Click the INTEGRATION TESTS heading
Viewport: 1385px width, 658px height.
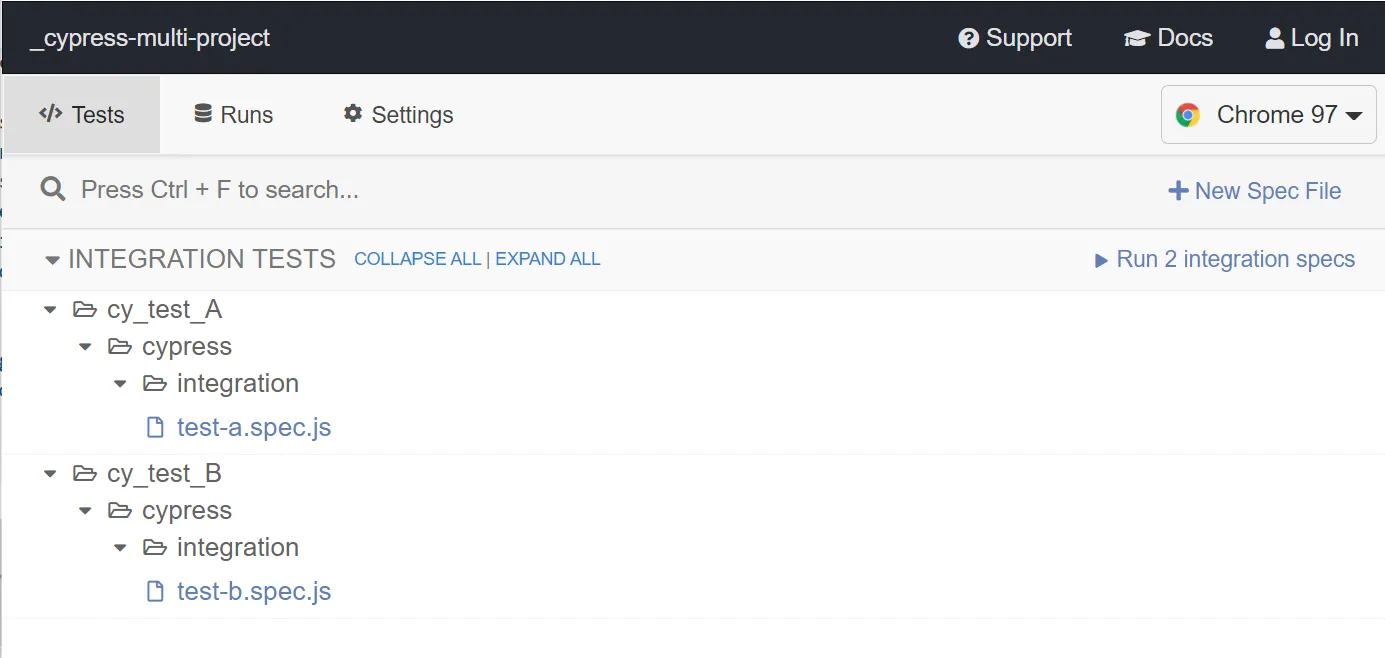(x=202, y=259)
